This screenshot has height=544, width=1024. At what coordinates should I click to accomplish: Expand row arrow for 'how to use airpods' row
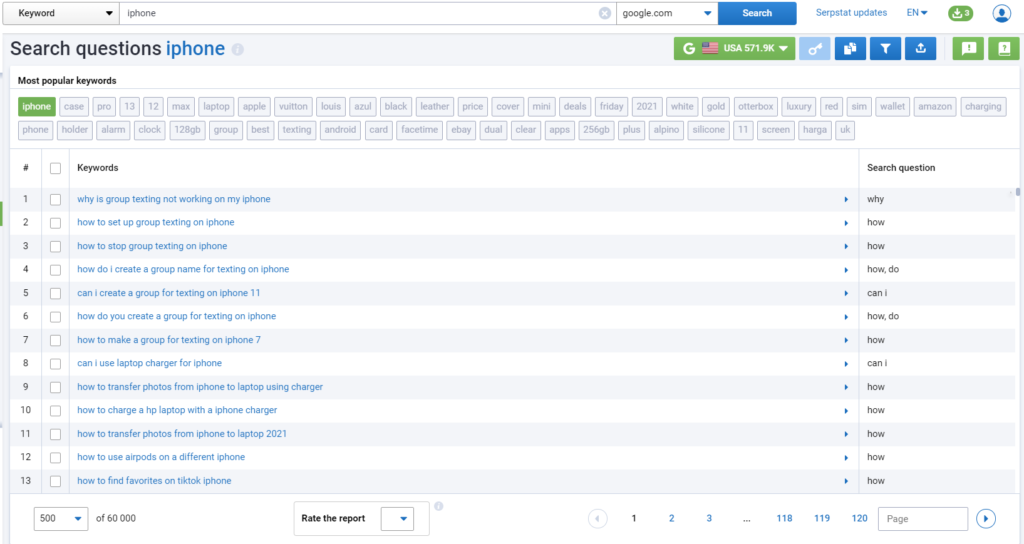[846, 458]
